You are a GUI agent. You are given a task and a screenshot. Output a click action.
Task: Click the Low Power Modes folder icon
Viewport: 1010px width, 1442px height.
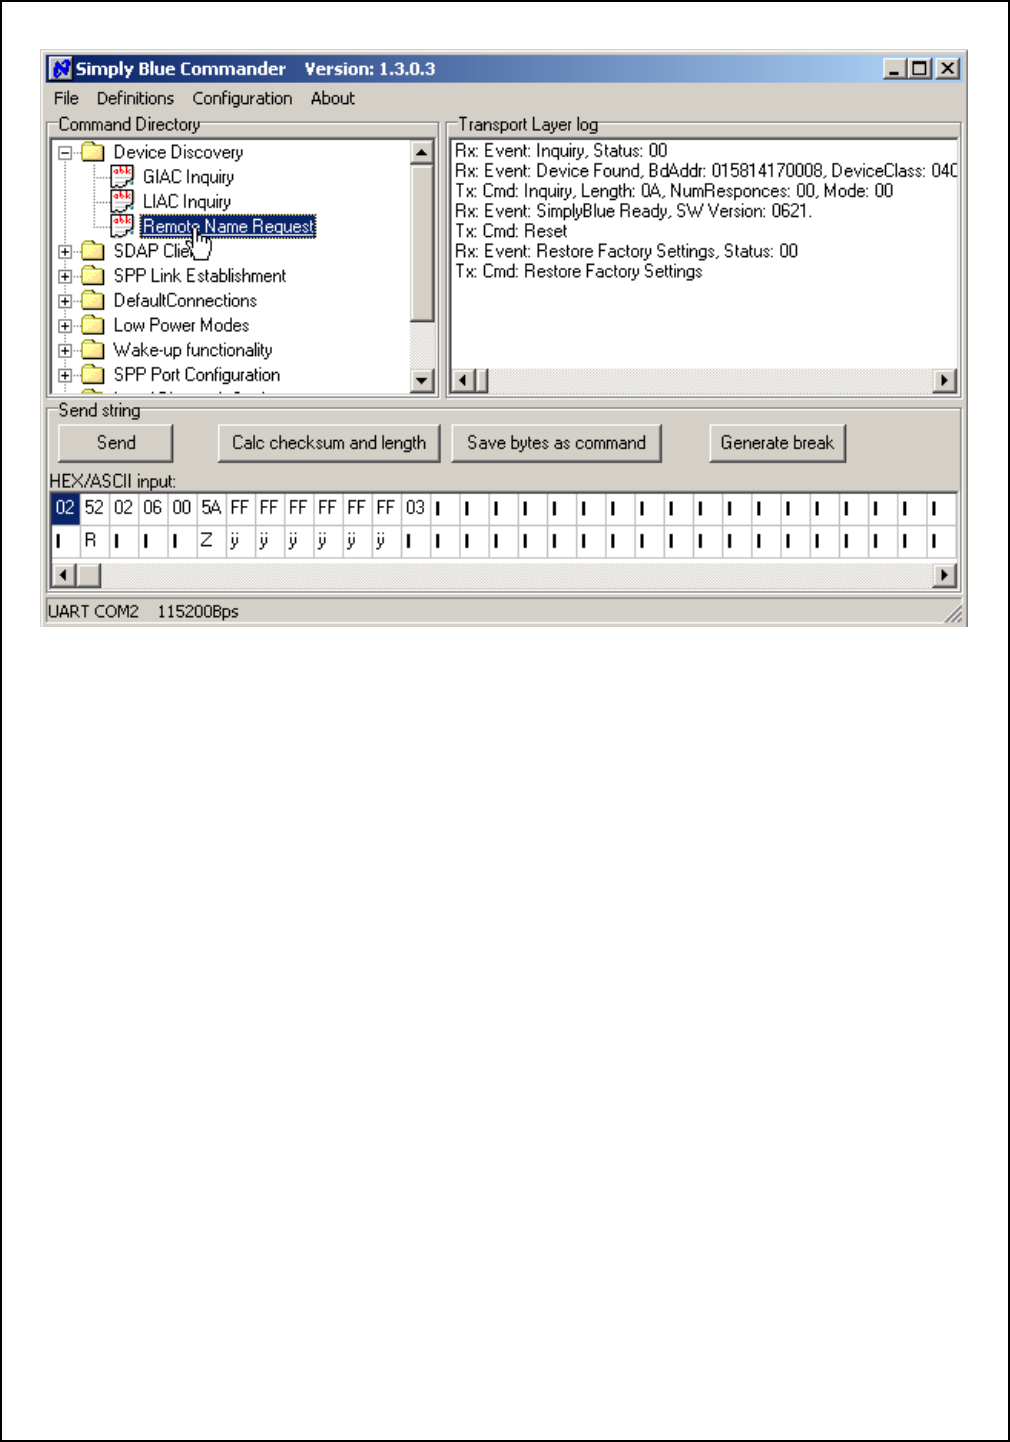[x=93, y=325]
